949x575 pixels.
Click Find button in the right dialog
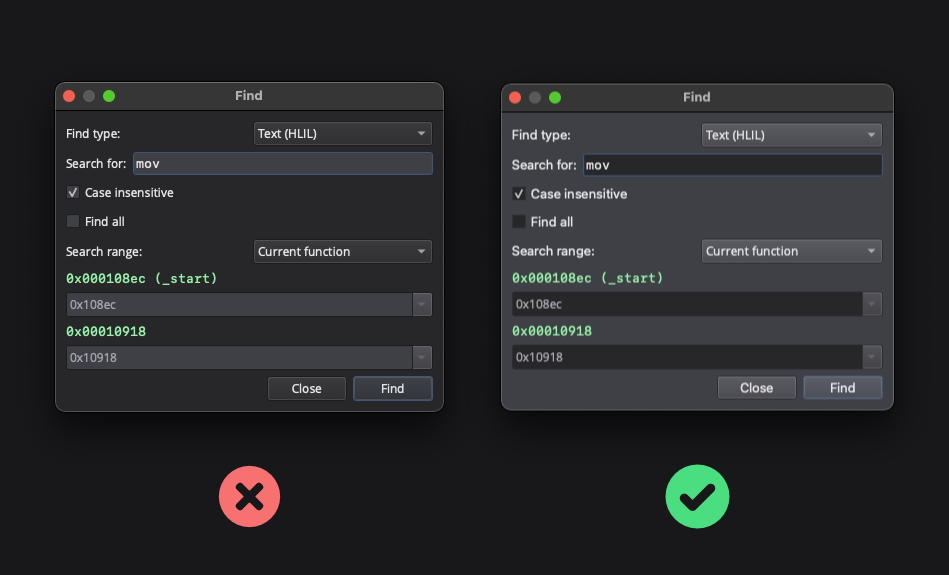[x=842, y=388]
